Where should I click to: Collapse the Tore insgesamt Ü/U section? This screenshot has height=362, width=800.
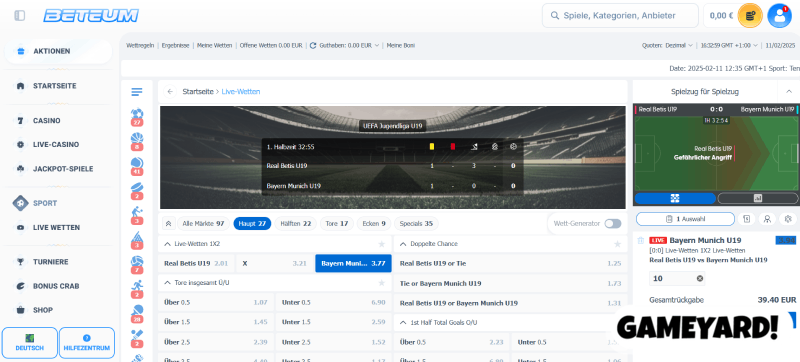(167, 282)
